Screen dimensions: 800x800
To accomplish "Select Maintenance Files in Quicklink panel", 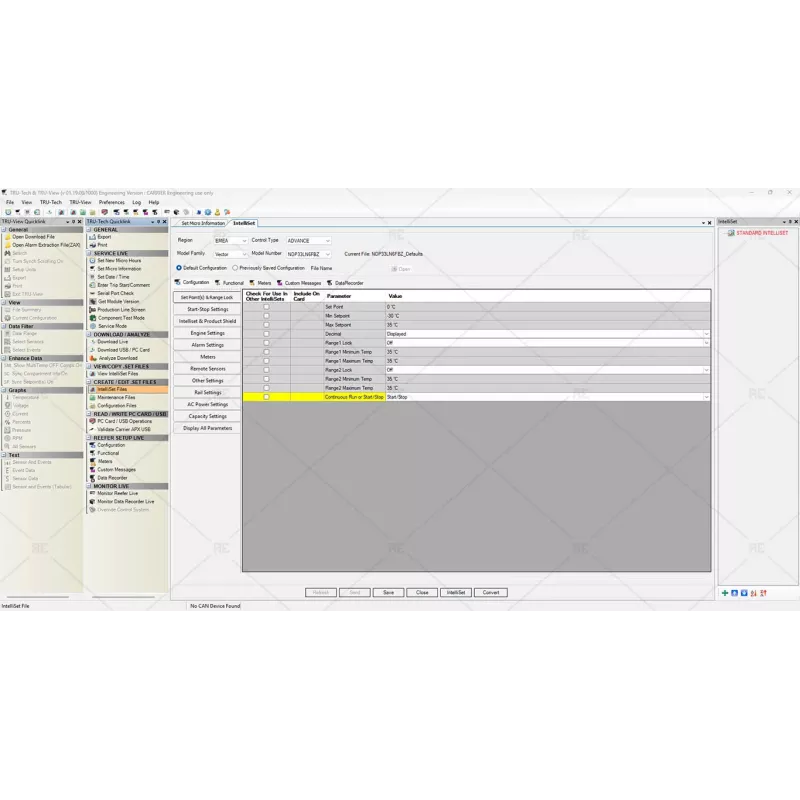I will tap(116, 397).
